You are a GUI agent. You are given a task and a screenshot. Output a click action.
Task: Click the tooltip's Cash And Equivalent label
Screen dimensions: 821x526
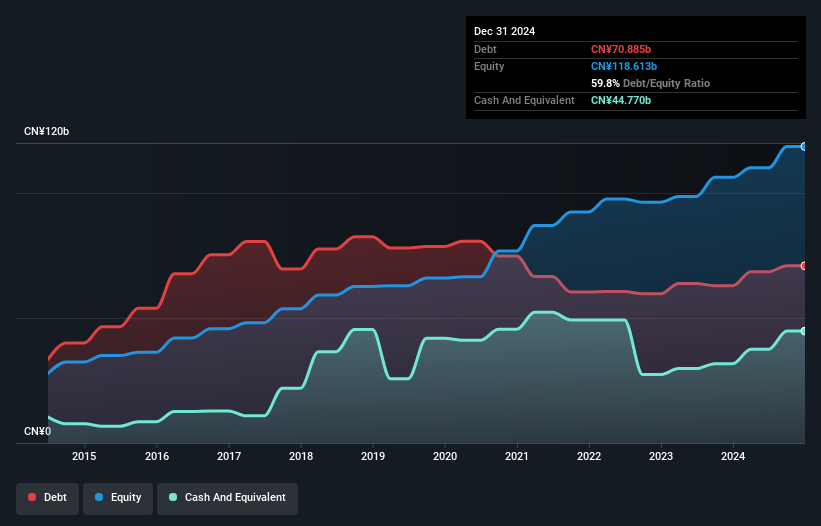[x=524, y=100]
